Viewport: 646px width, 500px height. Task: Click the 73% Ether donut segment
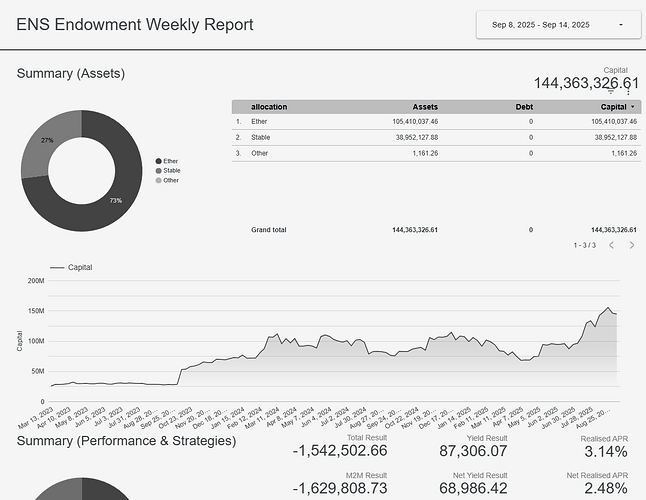click(x=115, y=201)
